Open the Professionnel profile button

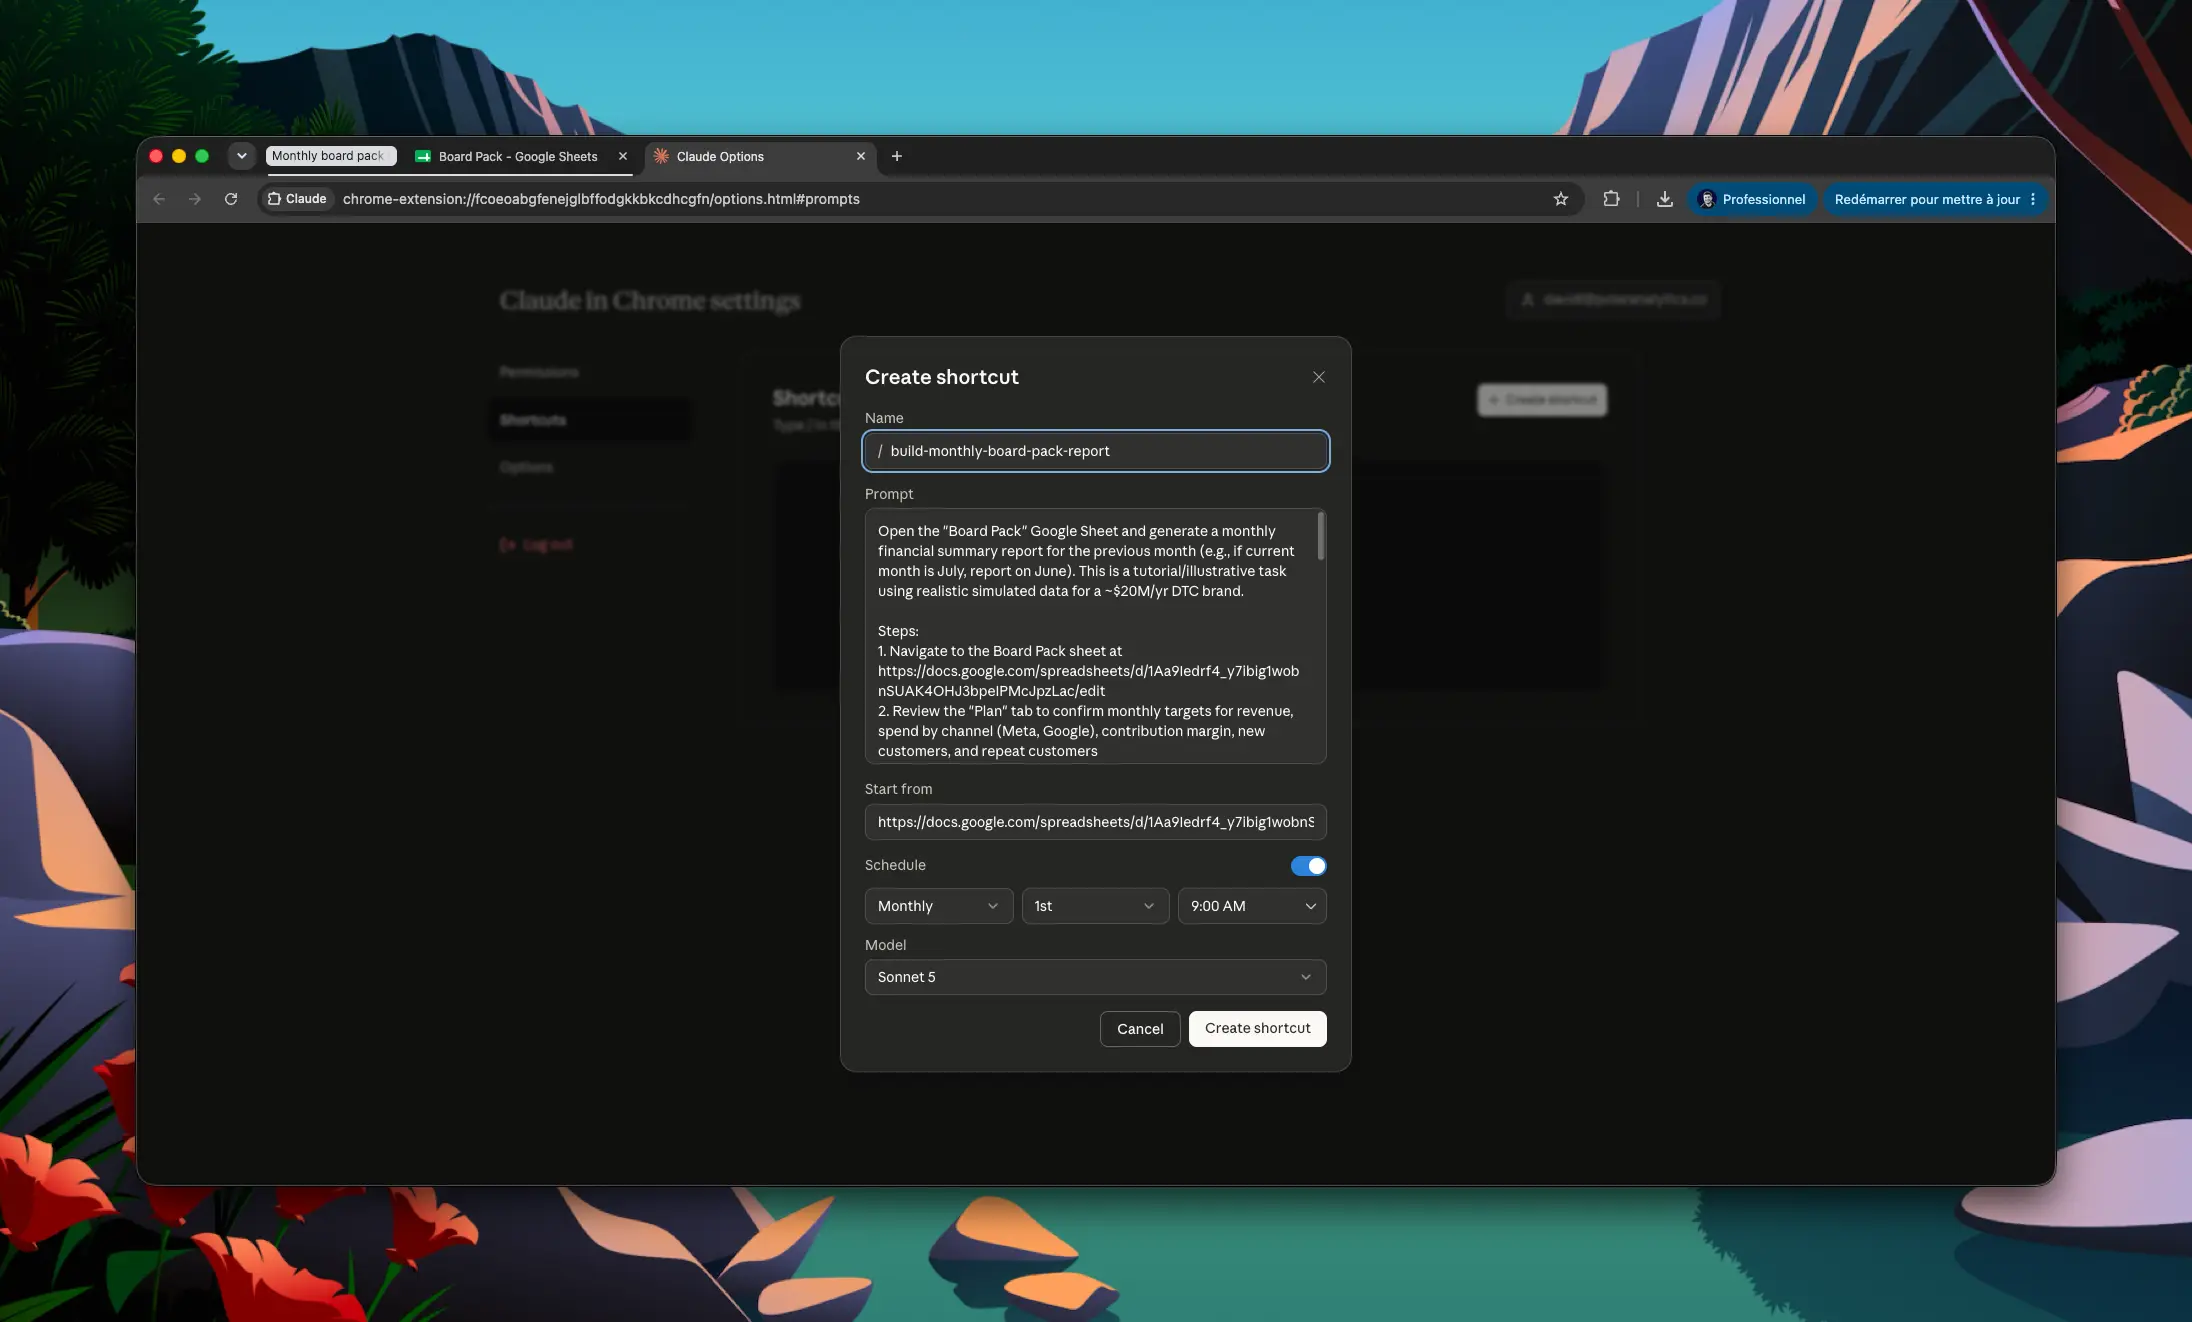point(1752,199)
